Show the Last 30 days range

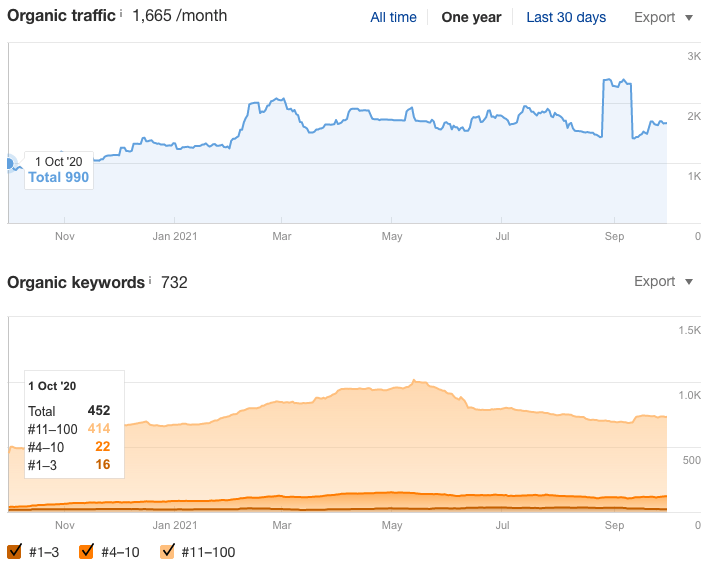pos(566,17)
